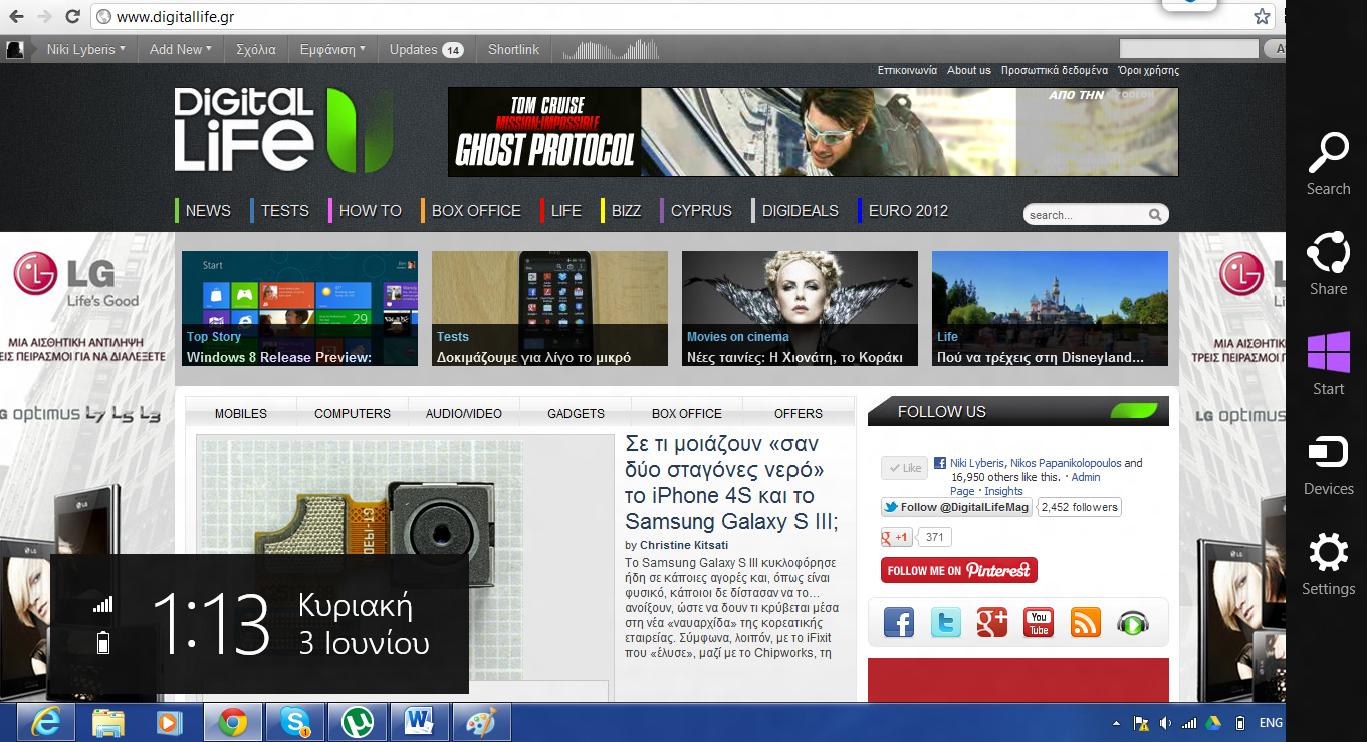
Task: Click the Digital Life logo
Action: 284,130
